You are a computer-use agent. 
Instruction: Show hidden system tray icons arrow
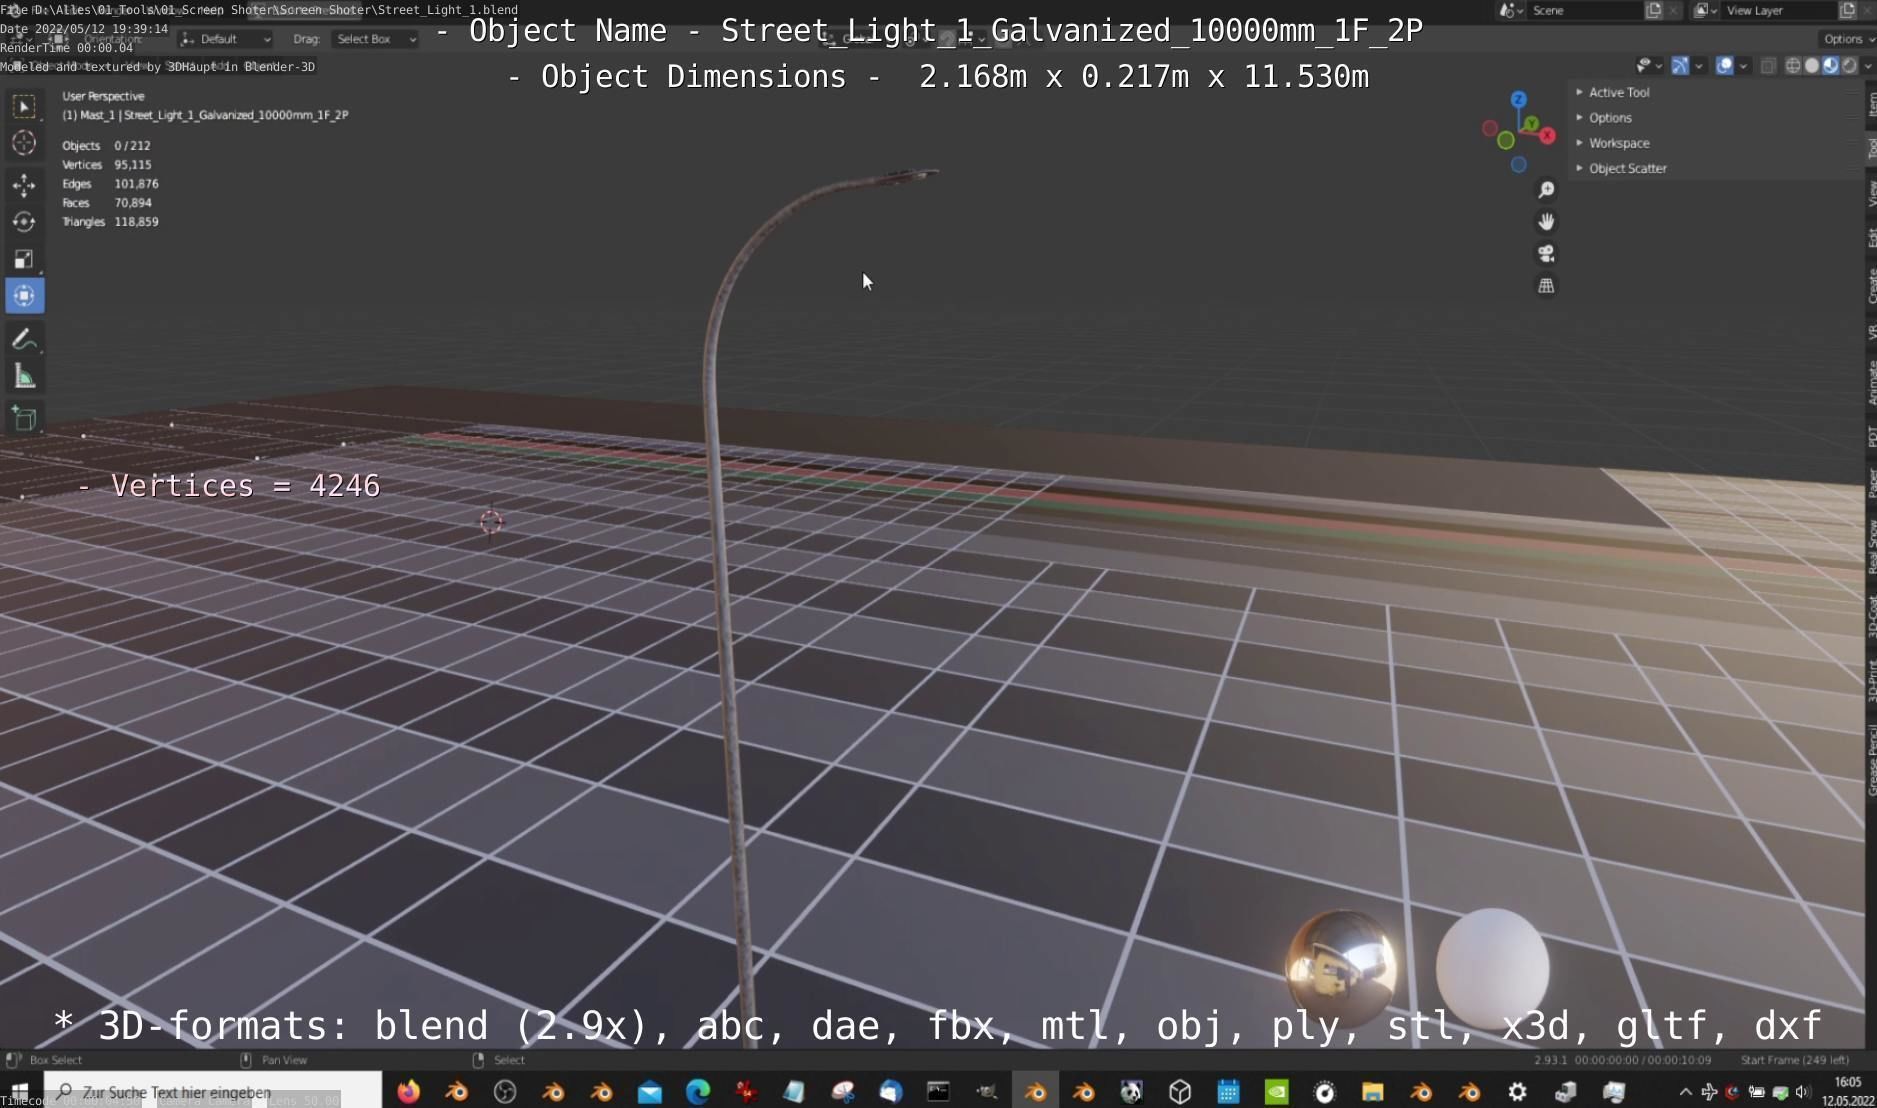click(1685, 1092)
